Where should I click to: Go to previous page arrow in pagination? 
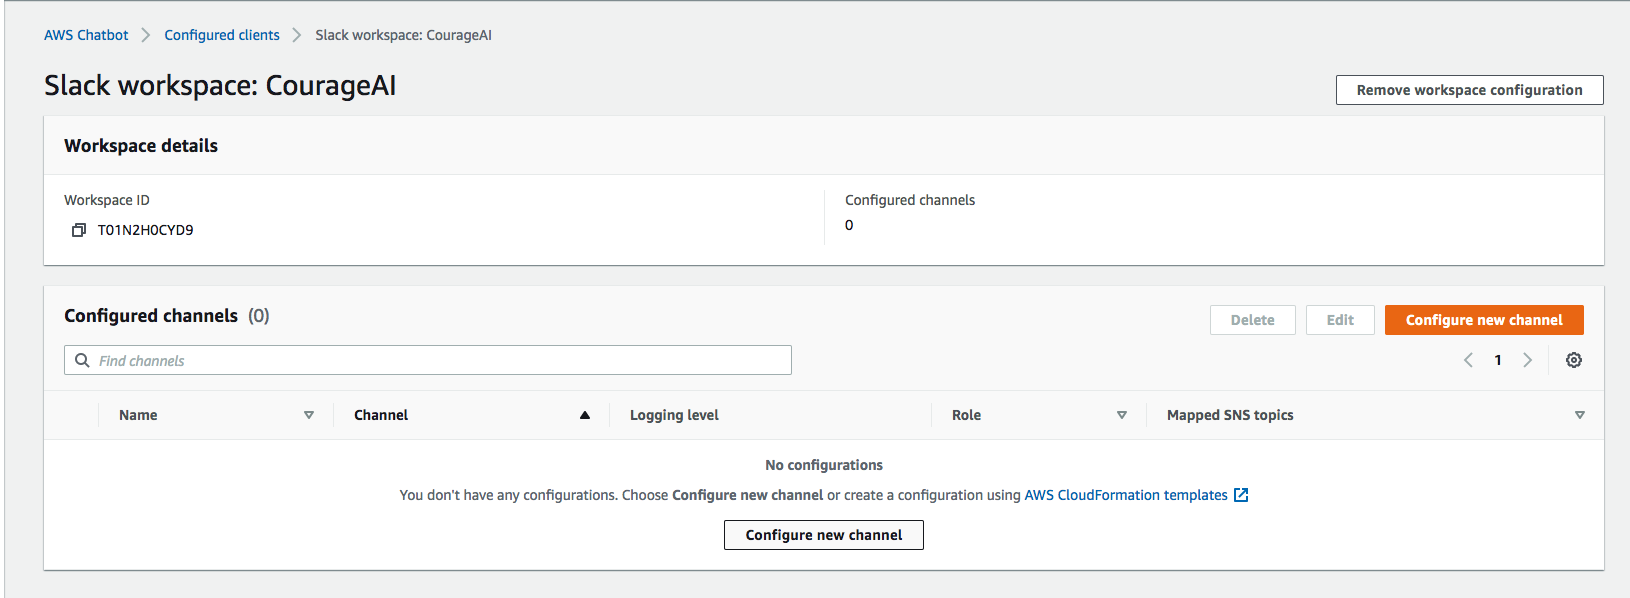tap(1468, 360)
